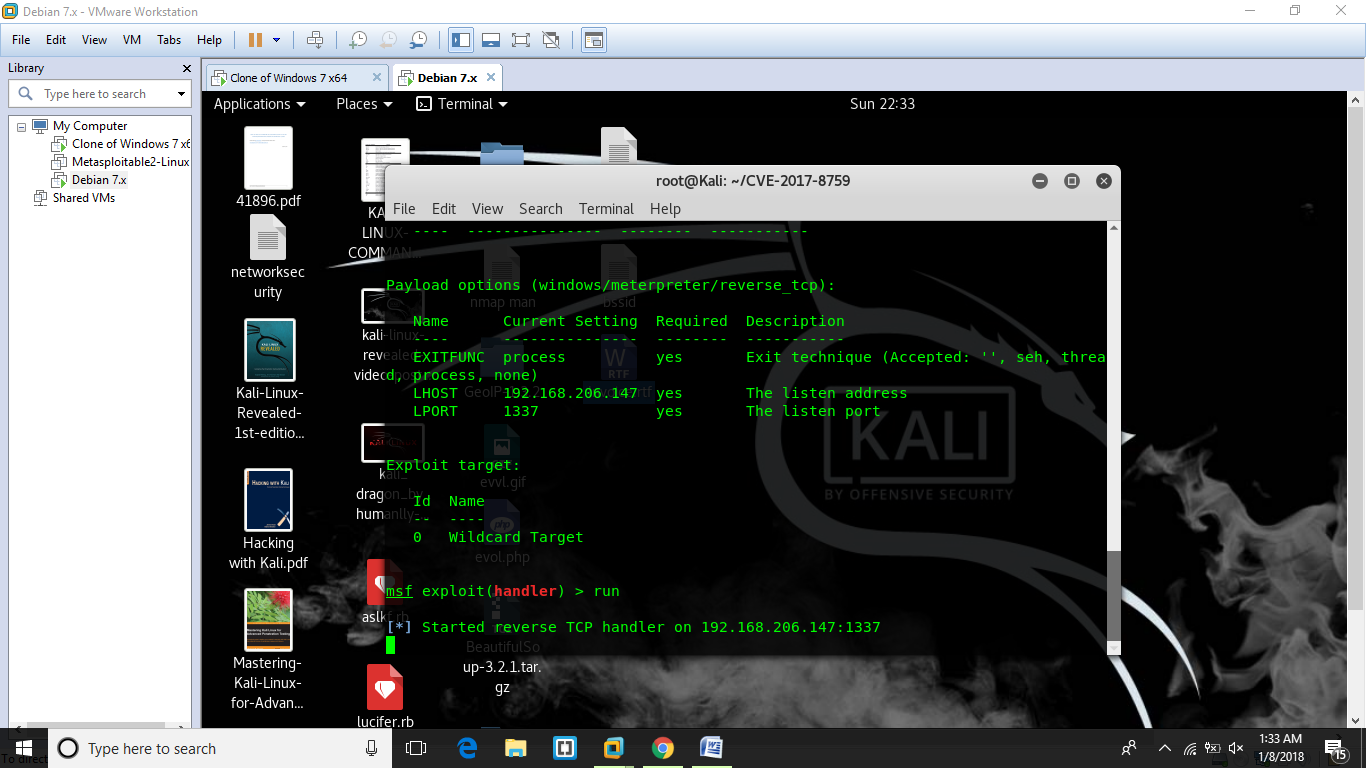This screenshot has height=768, width=1366.
Task: Open the terminal Search menu
Action: pyautogui.click(x=541, y=209)
